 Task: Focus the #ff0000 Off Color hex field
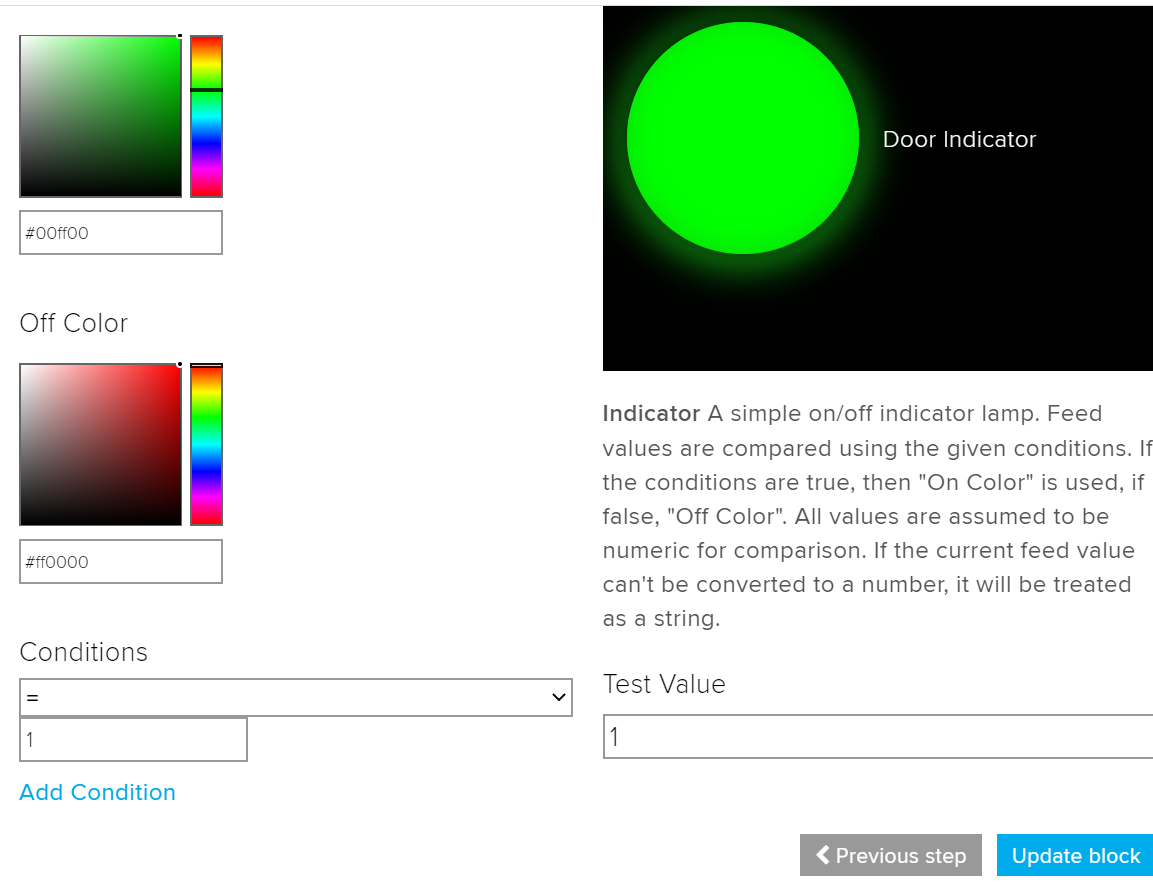(121, 562)
